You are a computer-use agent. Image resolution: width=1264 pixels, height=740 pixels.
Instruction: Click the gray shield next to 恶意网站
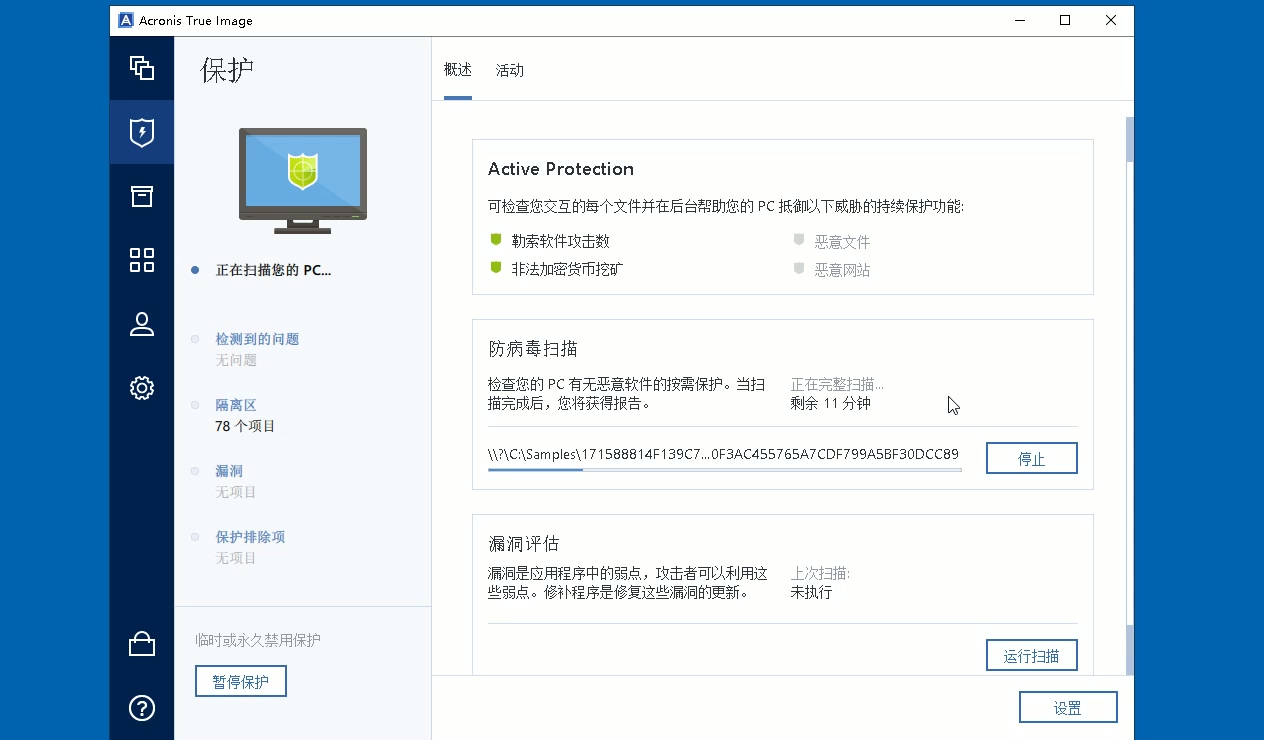click(799, 268)
